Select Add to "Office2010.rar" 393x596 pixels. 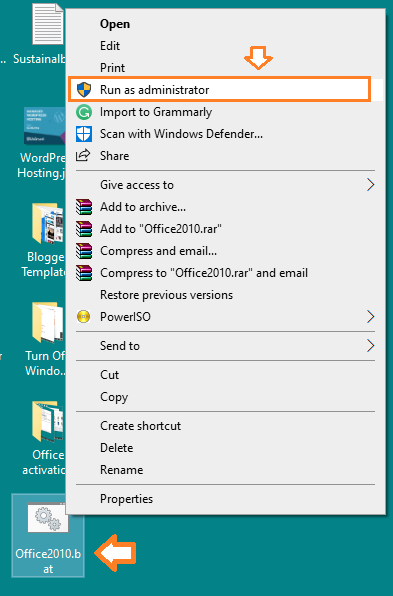(161, 229)
